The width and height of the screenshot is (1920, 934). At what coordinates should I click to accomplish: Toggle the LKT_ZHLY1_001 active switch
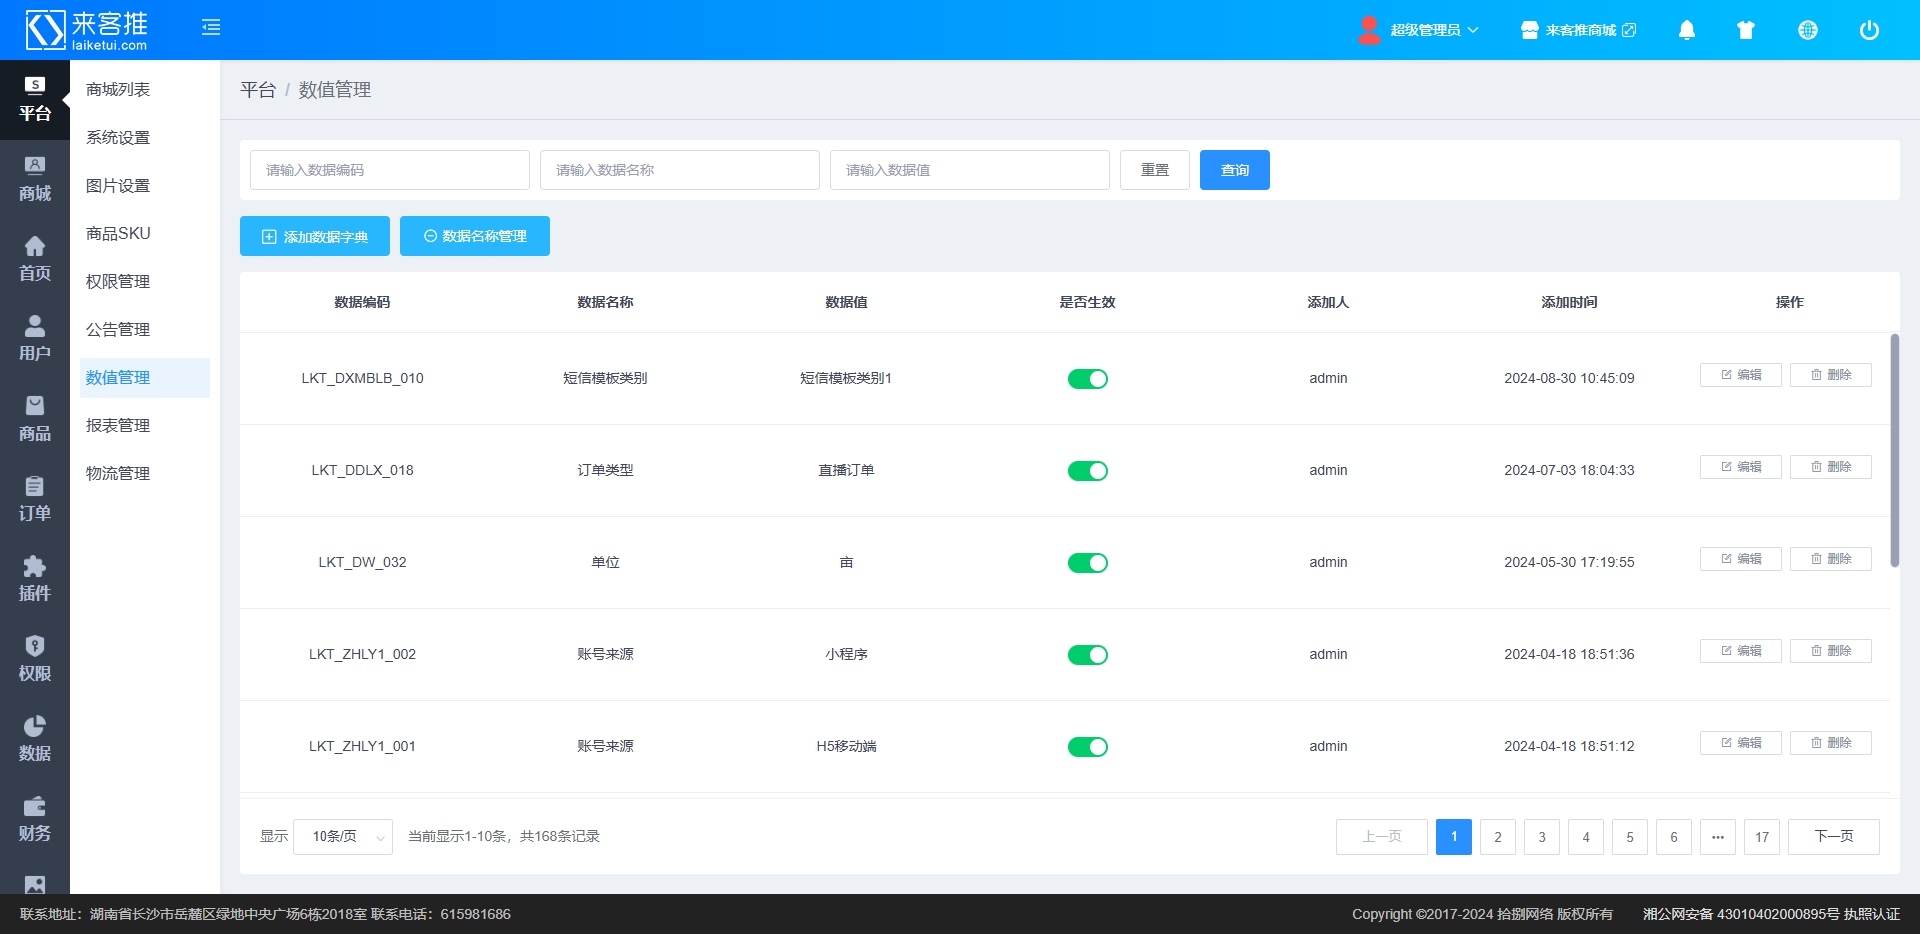1087,747
